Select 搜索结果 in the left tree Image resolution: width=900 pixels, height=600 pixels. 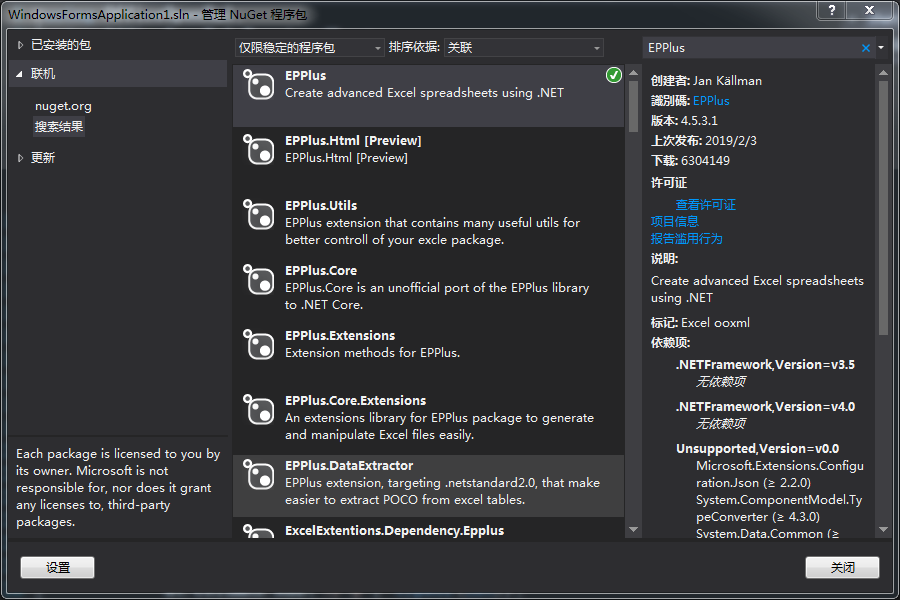(x=59, y=127)
